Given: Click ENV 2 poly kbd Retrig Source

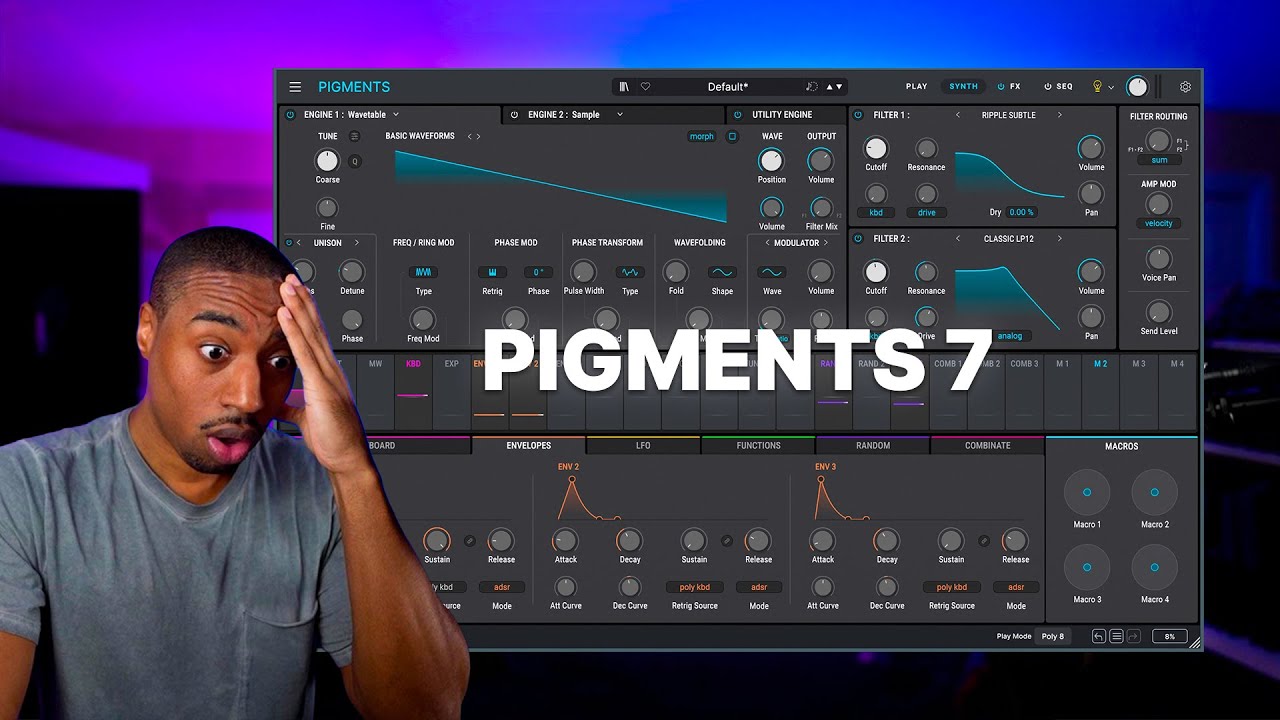Looking at the screenshot, I should tap(695, 588).
